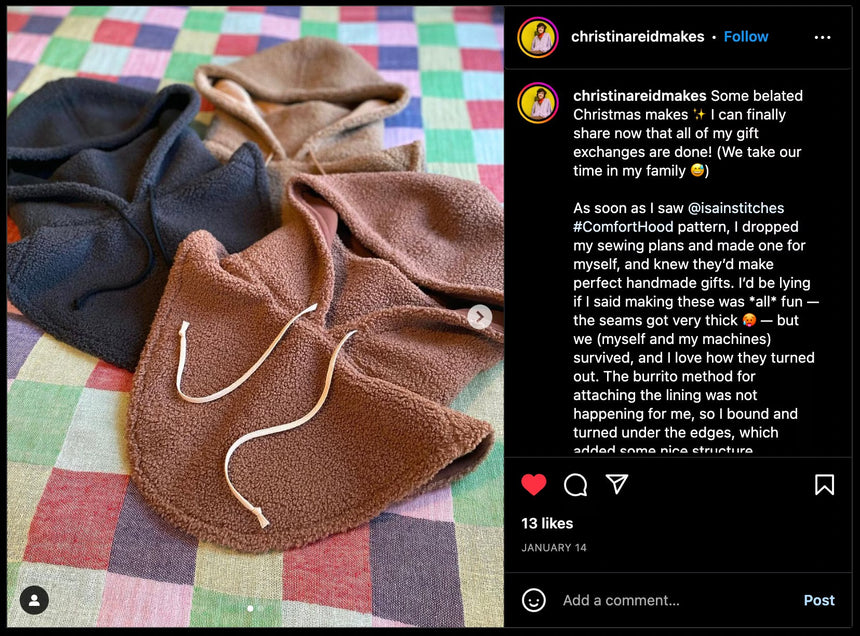Jump to the second carousel dot indicator
This screenshot has width=860, height=636.
(261, 609)
